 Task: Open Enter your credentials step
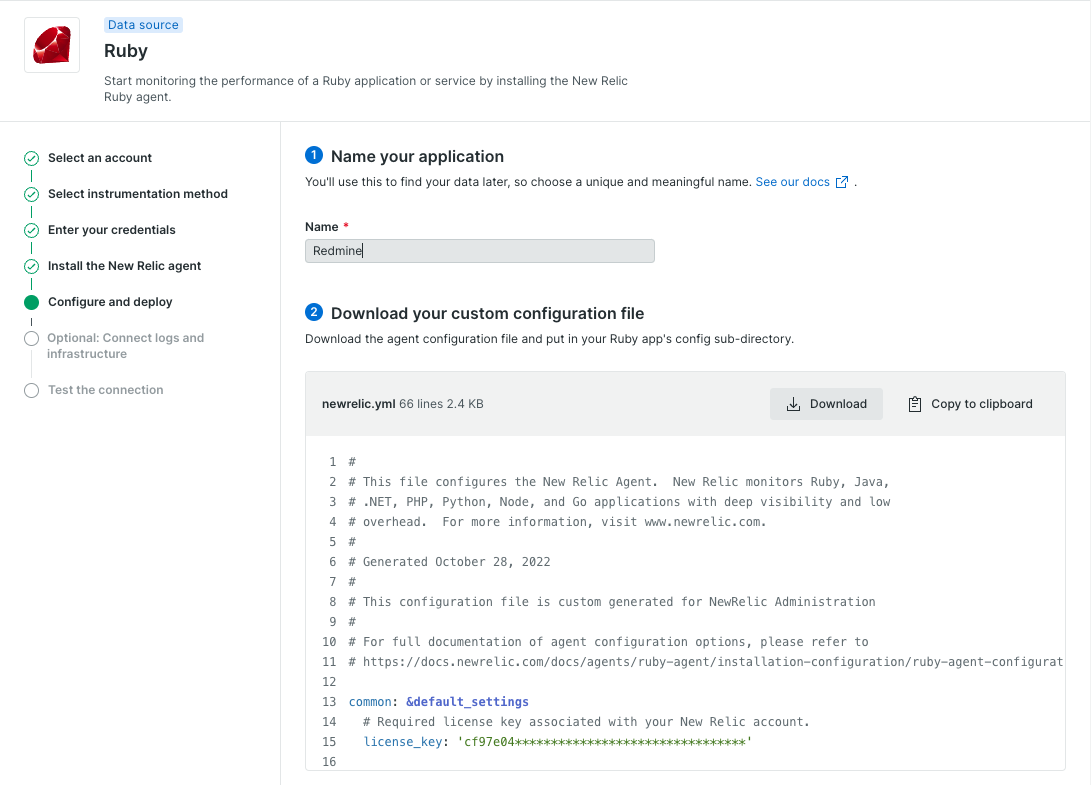[111, 230]
